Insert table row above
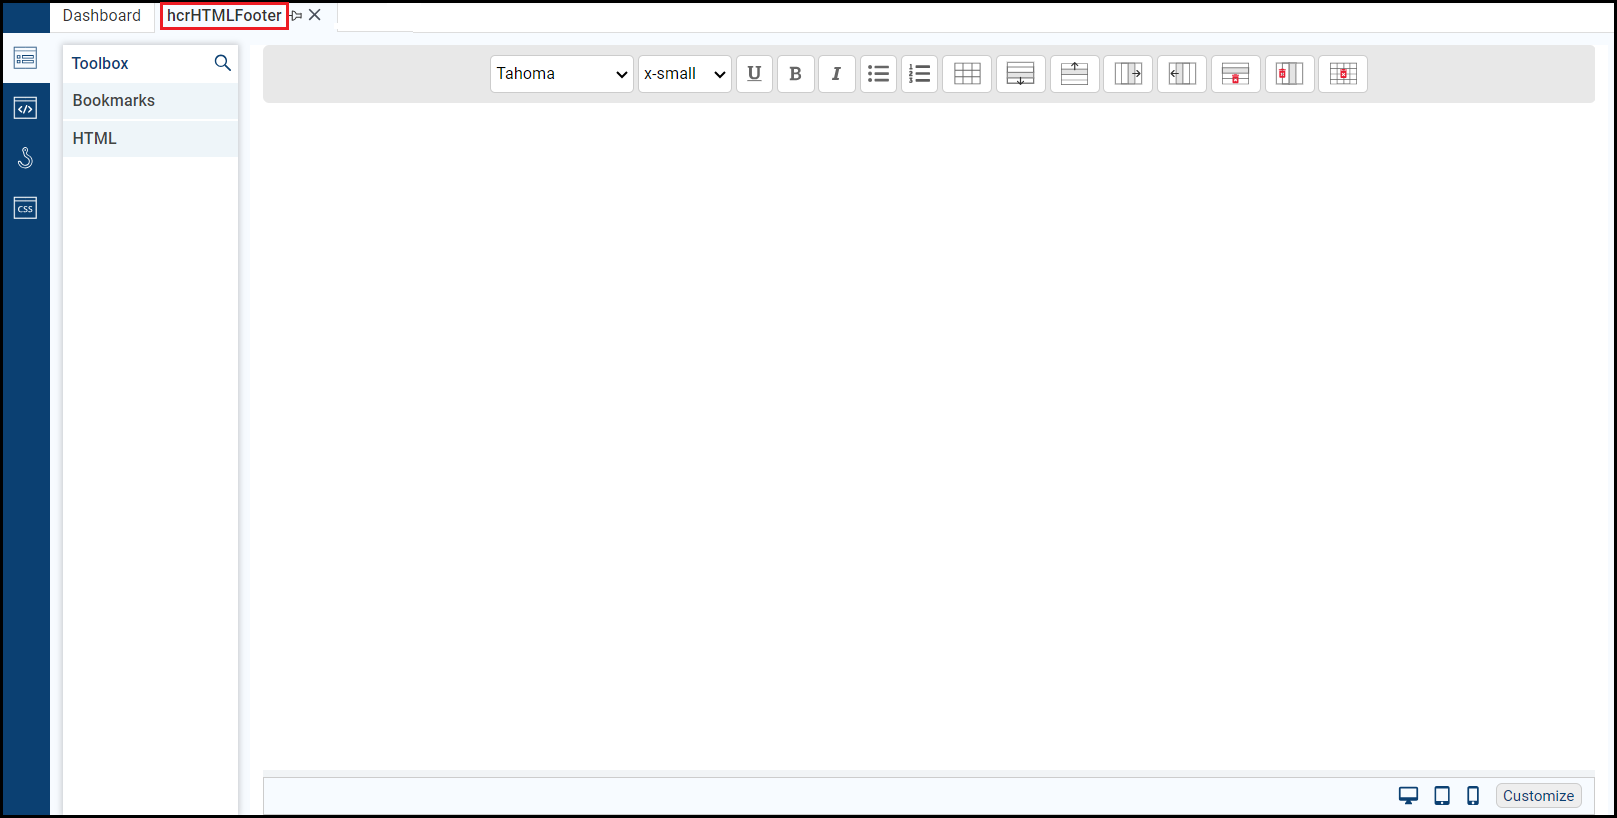 pos(1074,74)
